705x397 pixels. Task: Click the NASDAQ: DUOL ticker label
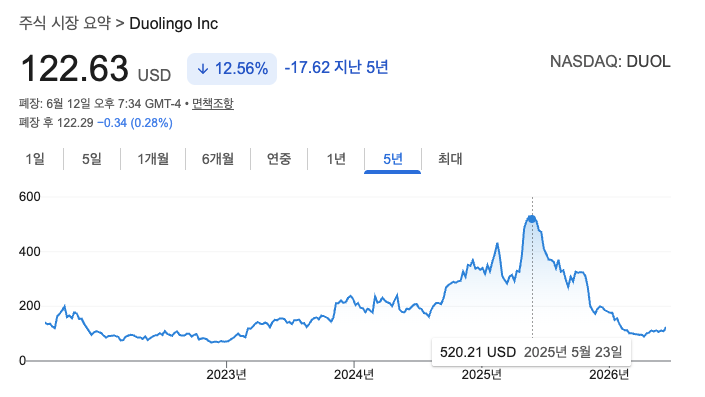[x=610, y=62]
